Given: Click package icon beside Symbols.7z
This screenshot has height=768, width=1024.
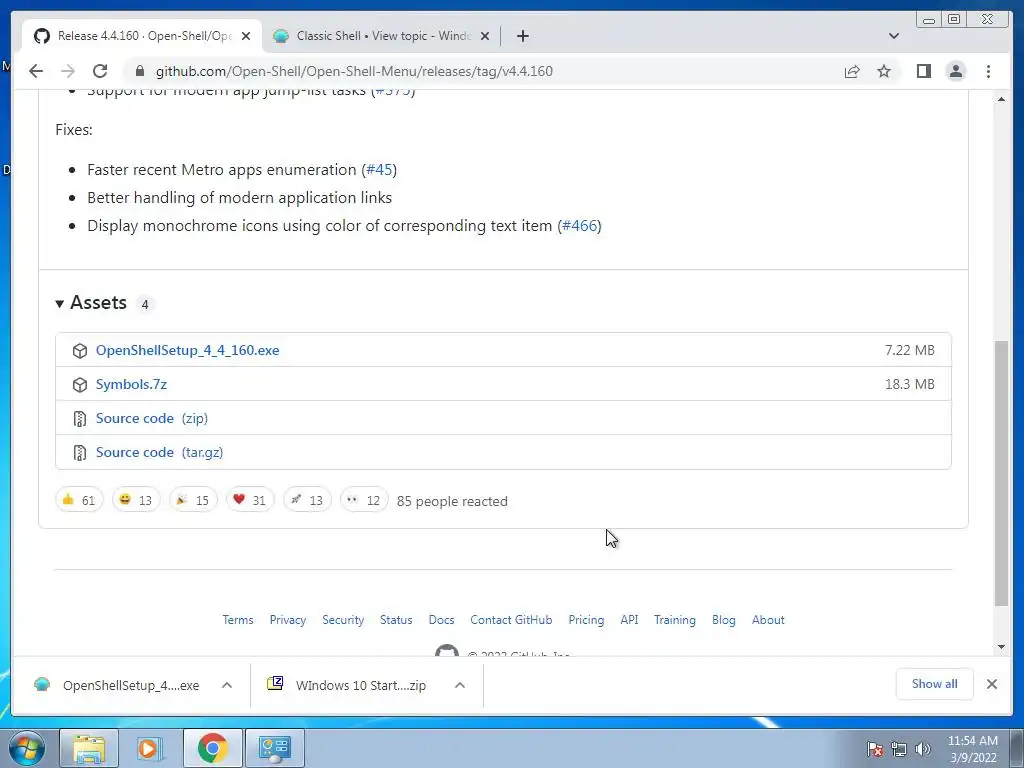Looking at the screenshot, I should click(80, 385).
